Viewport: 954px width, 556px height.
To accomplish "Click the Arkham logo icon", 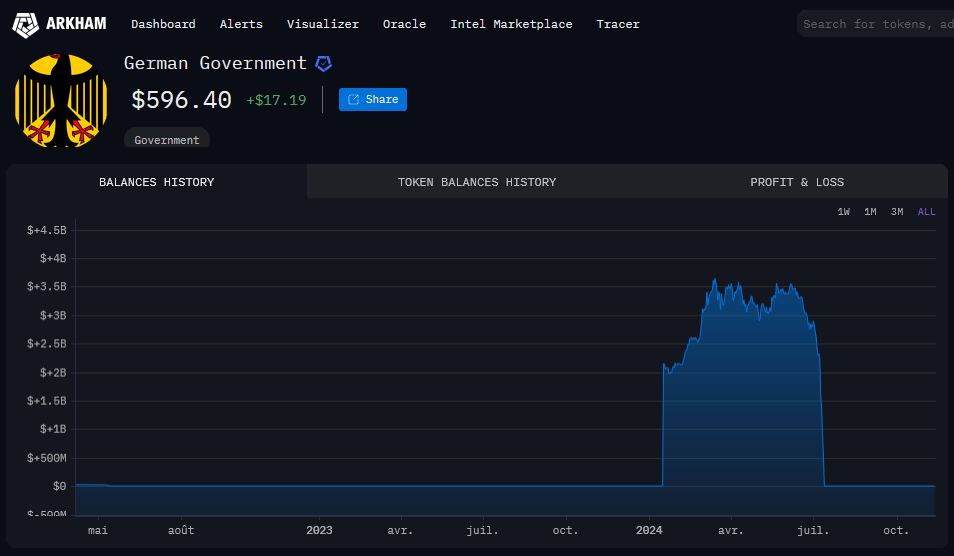I will [x=25, y=24].
